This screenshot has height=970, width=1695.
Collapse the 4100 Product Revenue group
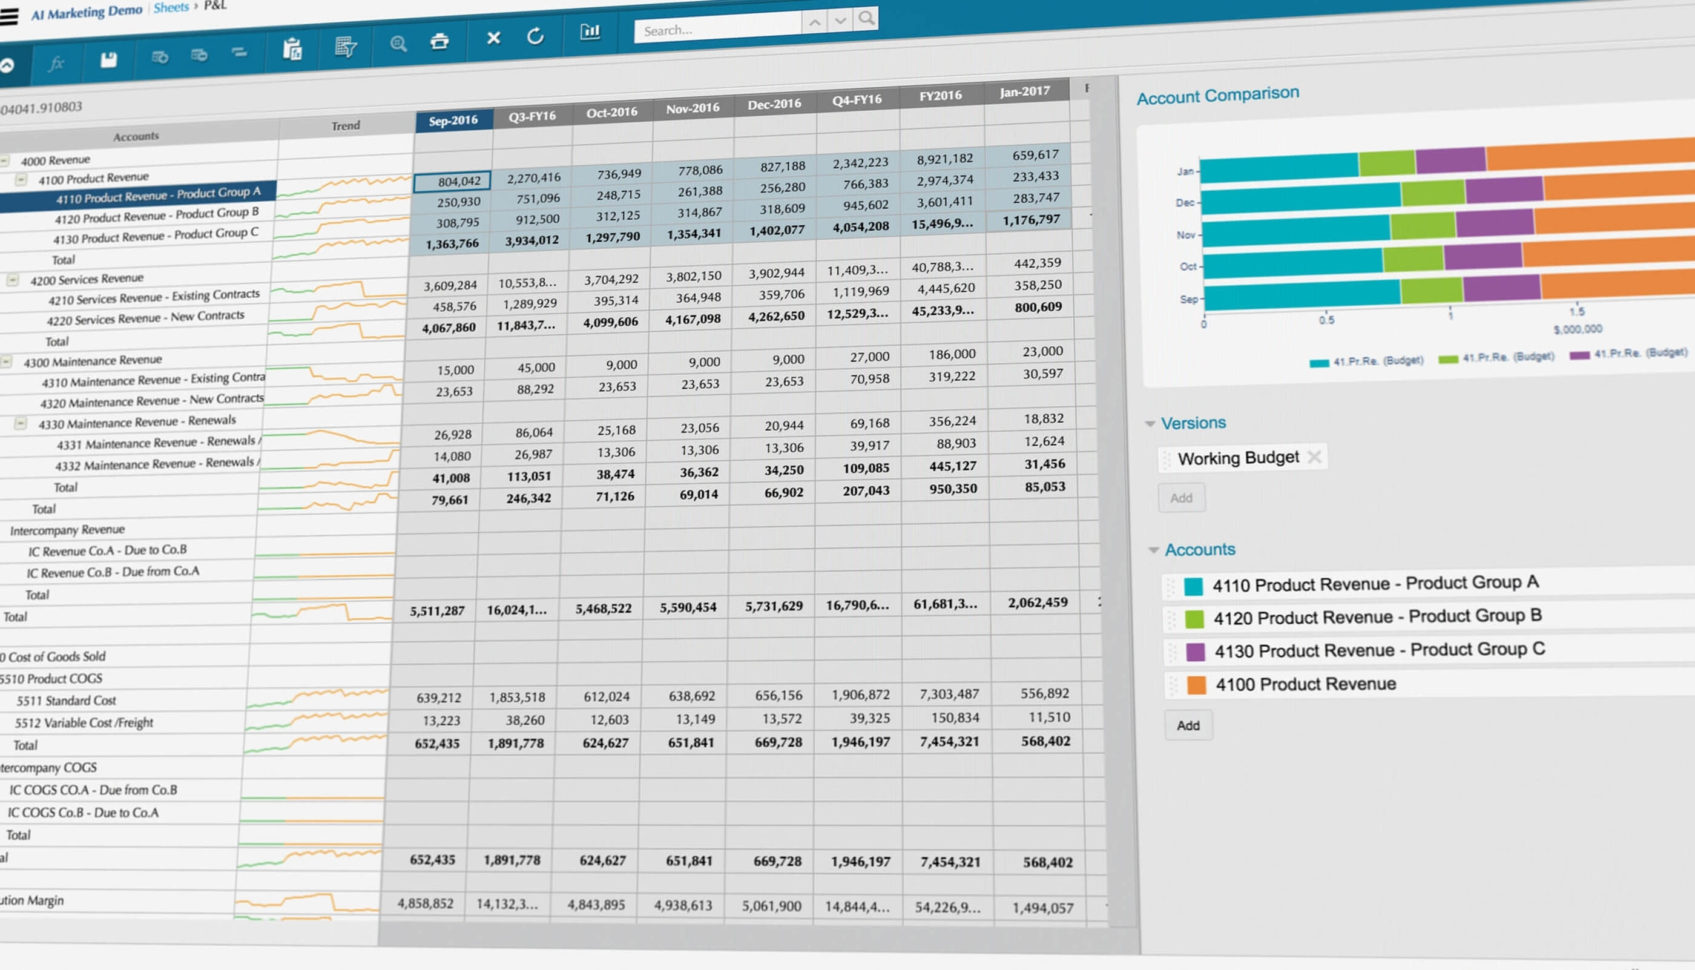20,177
